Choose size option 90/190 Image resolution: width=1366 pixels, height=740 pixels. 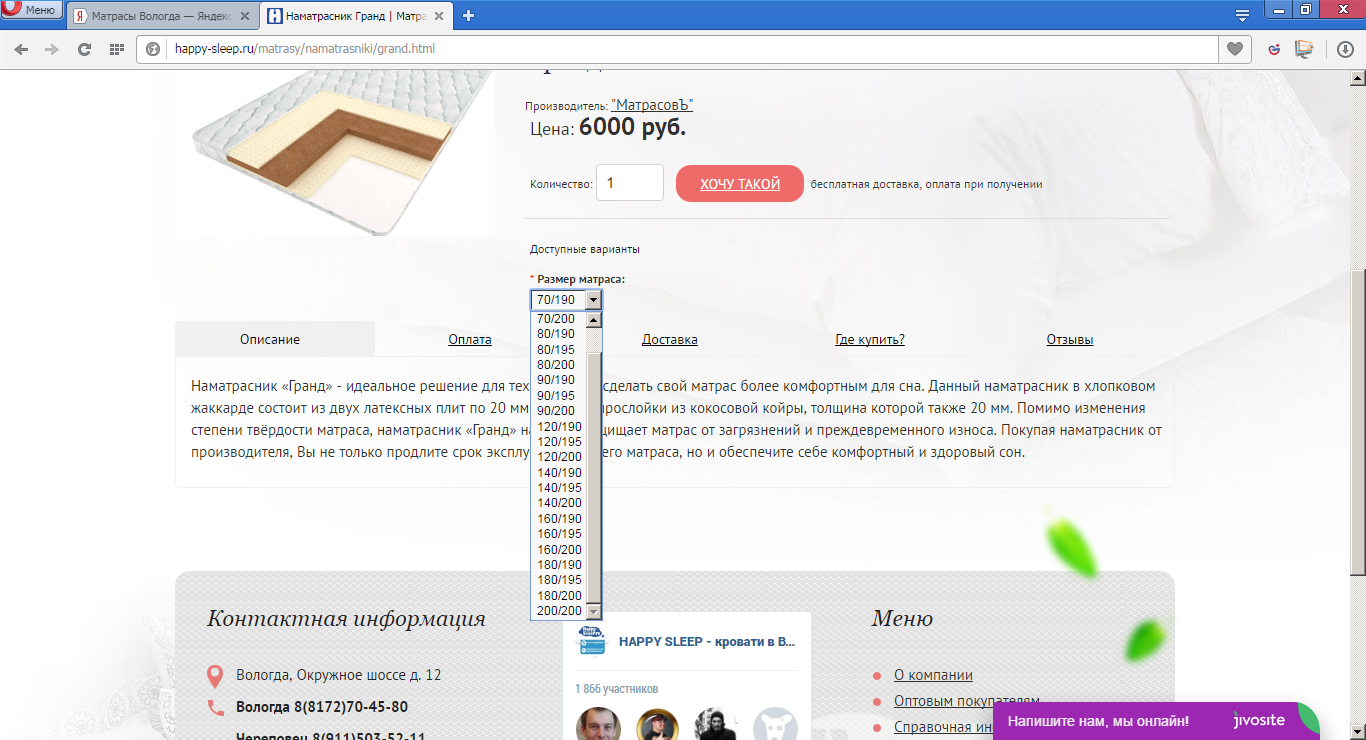pyautogui.click(x=556, y=380)
